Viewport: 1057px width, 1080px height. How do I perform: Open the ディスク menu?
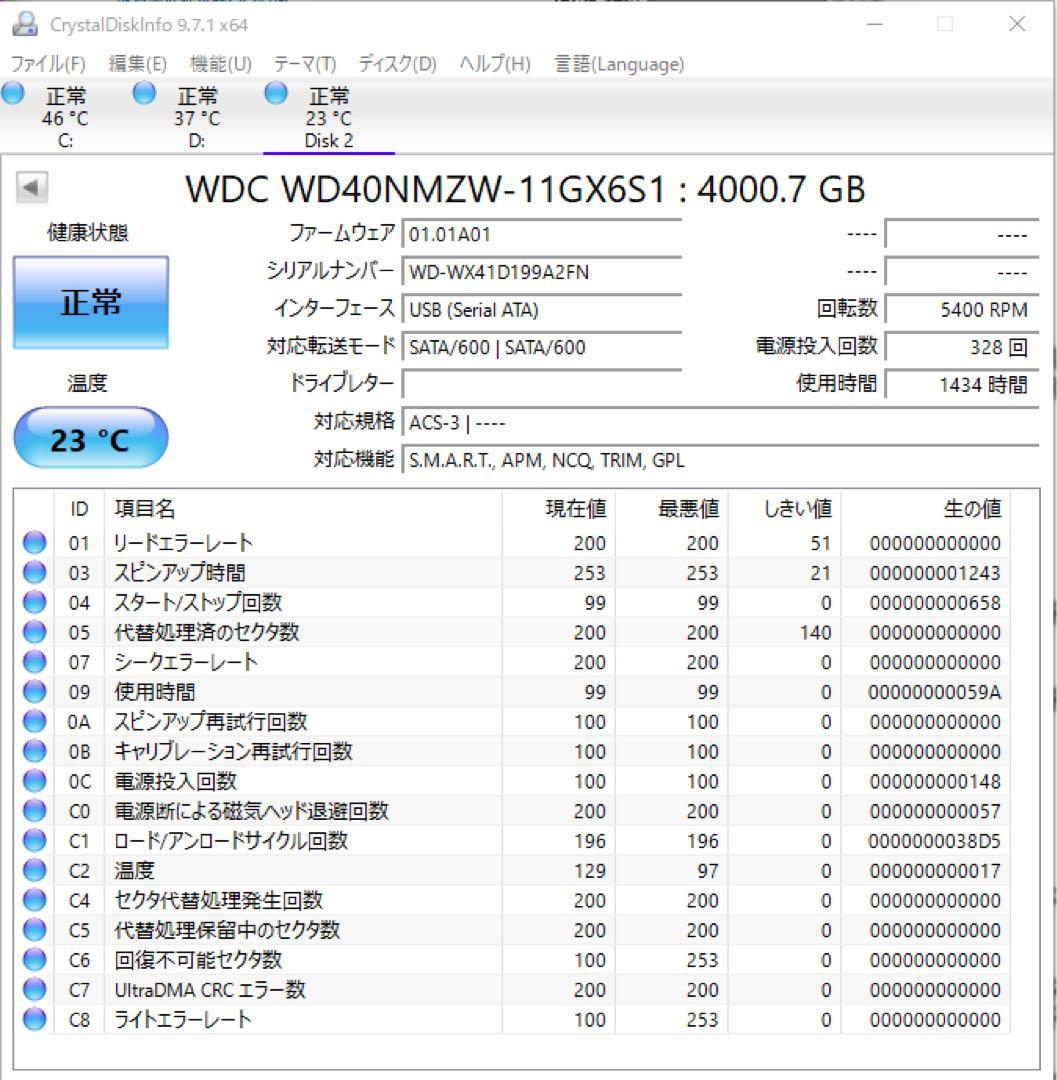pos(399,63)
